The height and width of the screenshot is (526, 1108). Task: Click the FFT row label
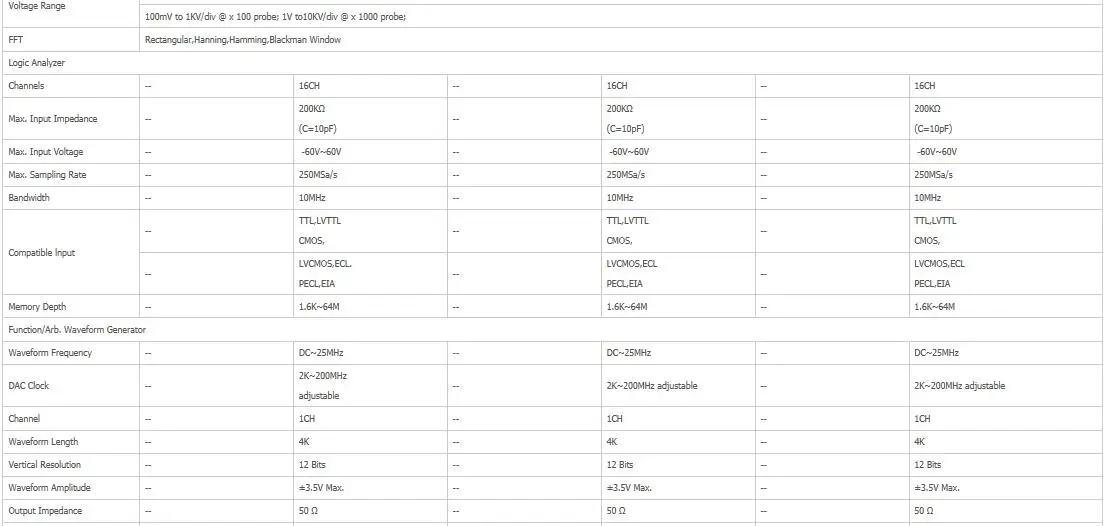click(15, 40)
